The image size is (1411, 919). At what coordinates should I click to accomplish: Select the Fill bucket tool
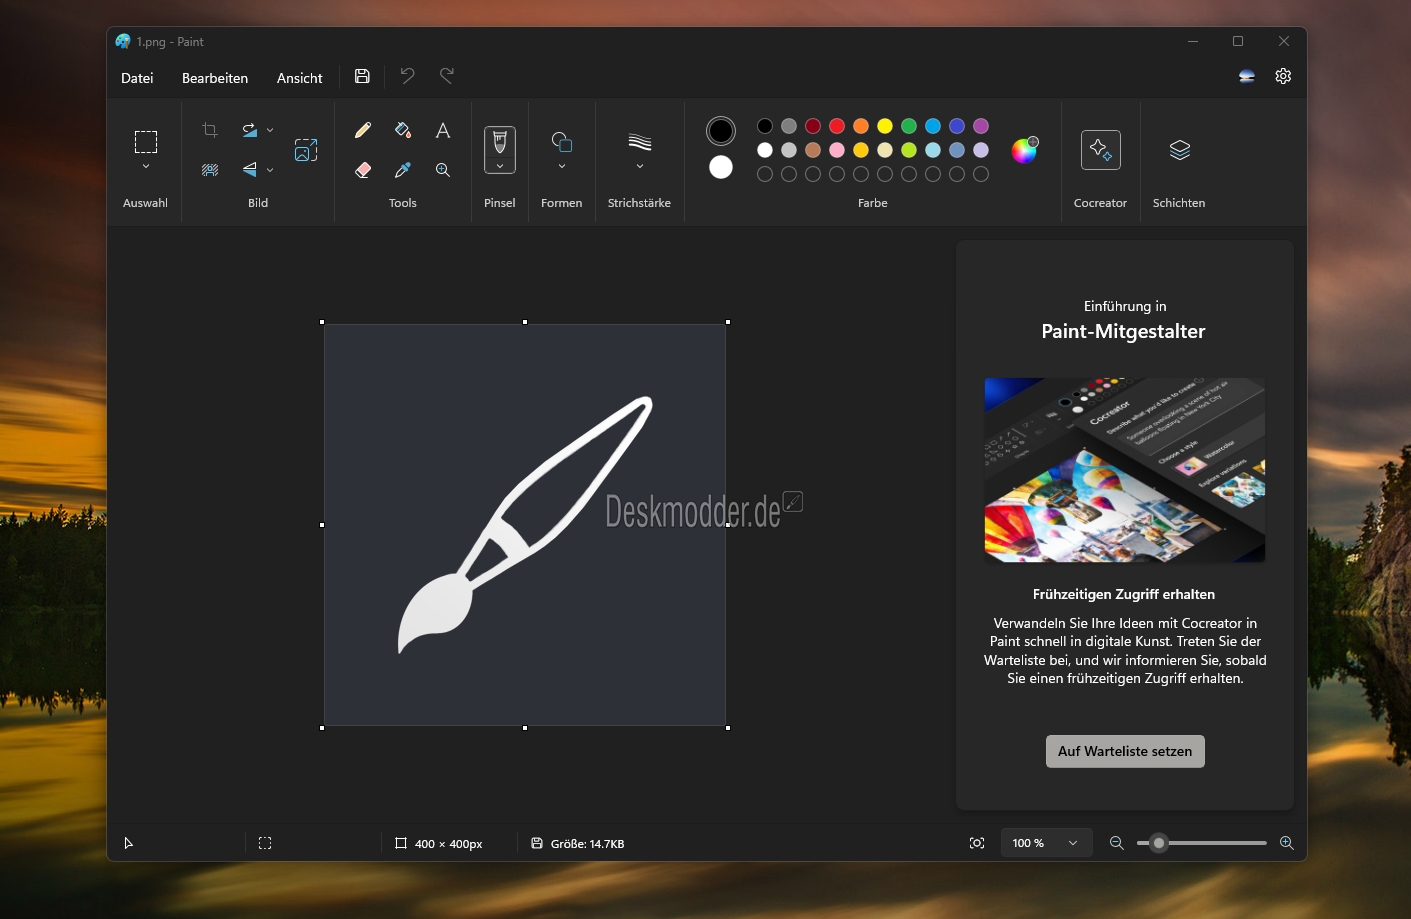(403, 130)
